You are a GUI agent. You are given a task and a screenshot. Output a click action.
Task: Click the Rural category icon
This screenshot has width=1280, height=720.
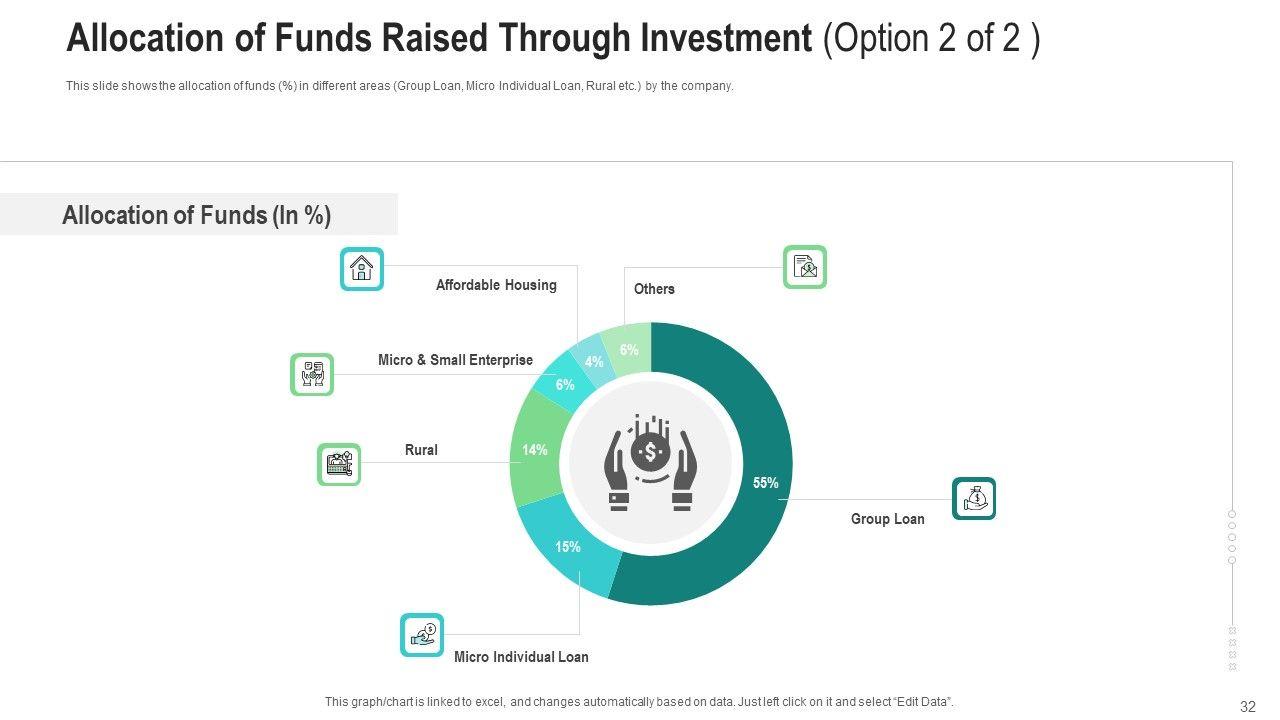[x=339, y=464]
